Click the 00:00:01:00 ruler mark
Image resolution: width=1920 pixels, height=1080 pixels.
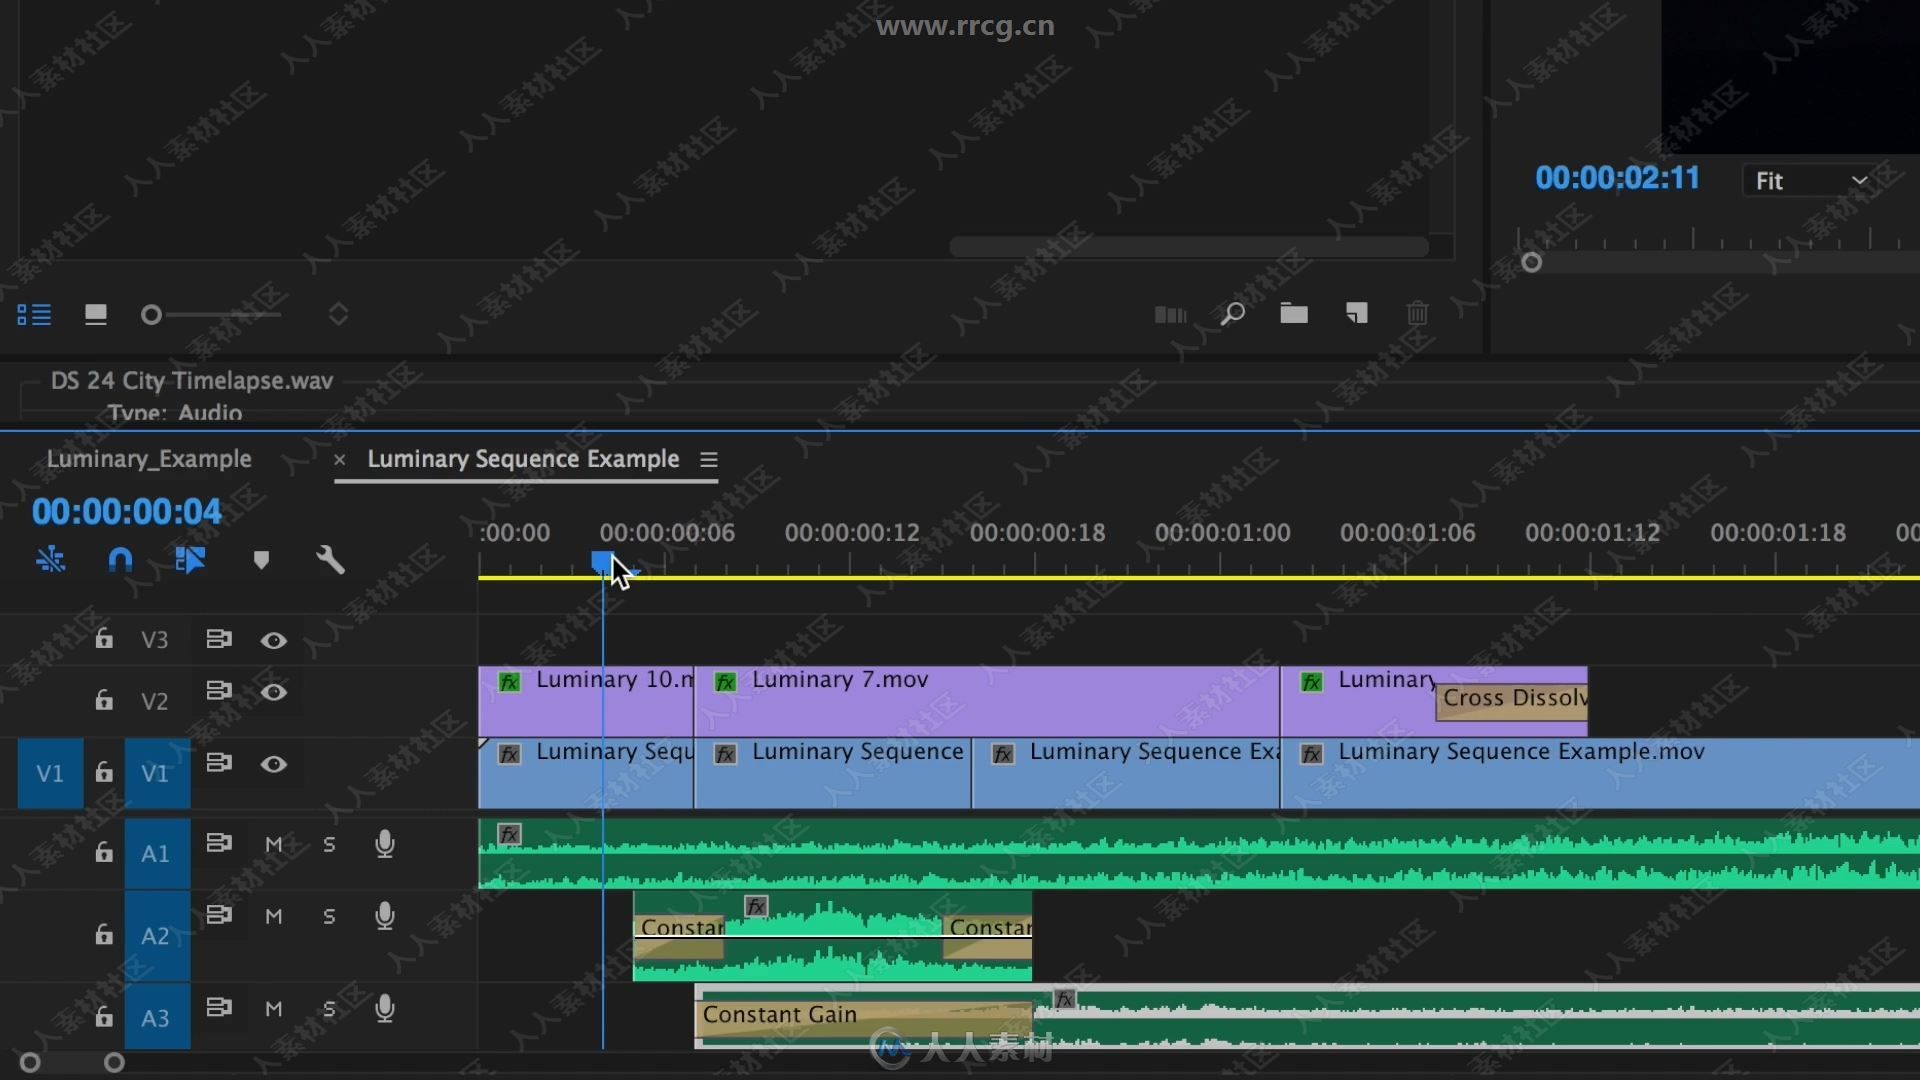tap(1222, 533)
